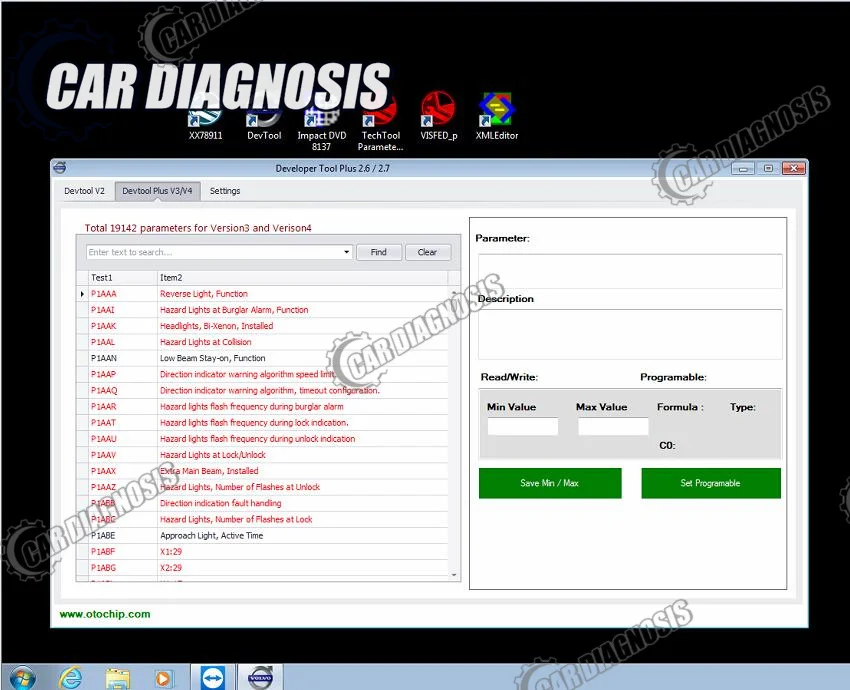Launch VISFED_p desktop shortcut
The width and height of the screenshot is (850, 690).
click(x=439, y=115)
